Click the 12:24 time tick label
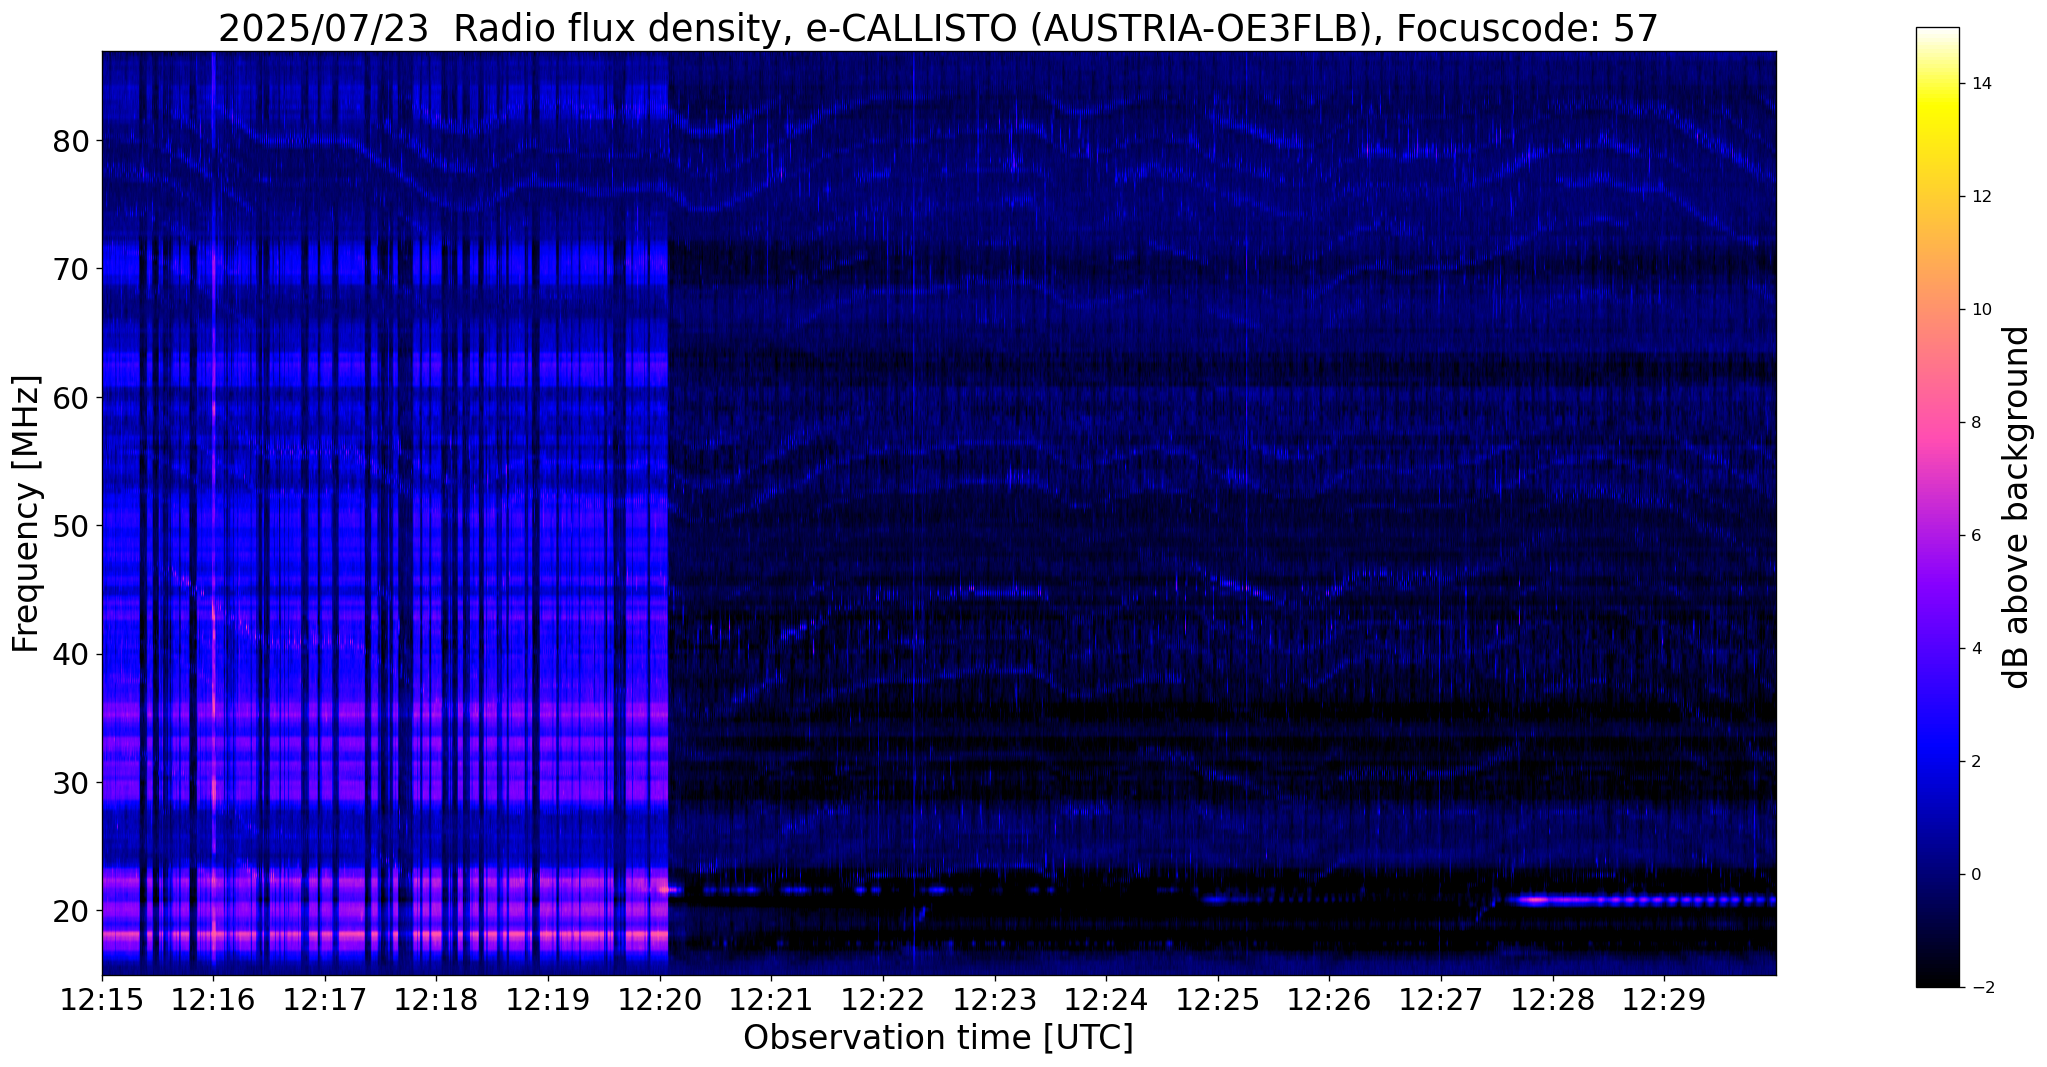Screen dimensions: 2047x1067 (x=1106, y=1000)
